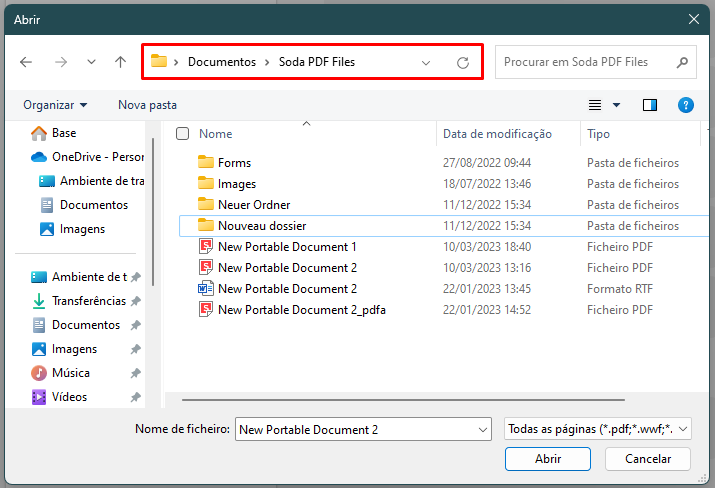Toggle the preview pane icon
Viewport: 715px width, 488px height.
[650, 105]
